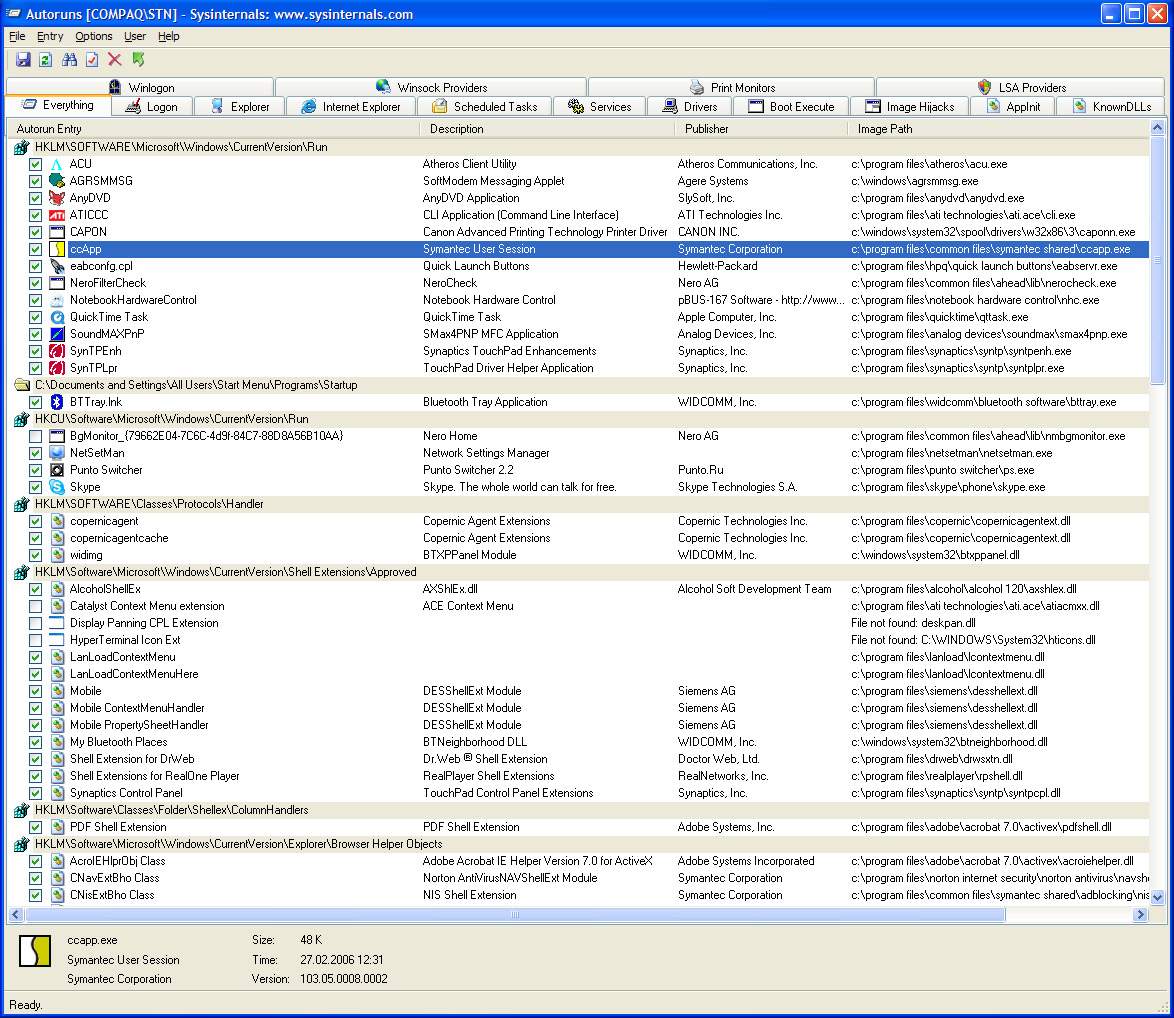Check the HyperTerminal Icon Ext checkbox
The image size is (1174, 1018).
(35, 641)
